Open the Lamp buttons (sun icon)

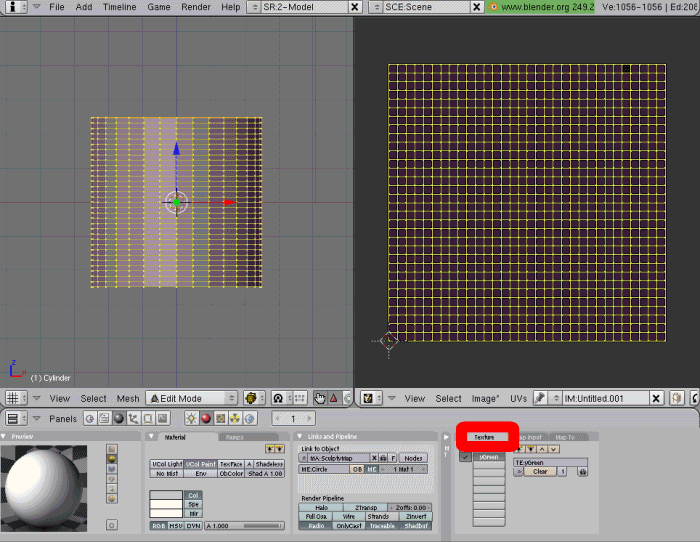tap(190, 419)
